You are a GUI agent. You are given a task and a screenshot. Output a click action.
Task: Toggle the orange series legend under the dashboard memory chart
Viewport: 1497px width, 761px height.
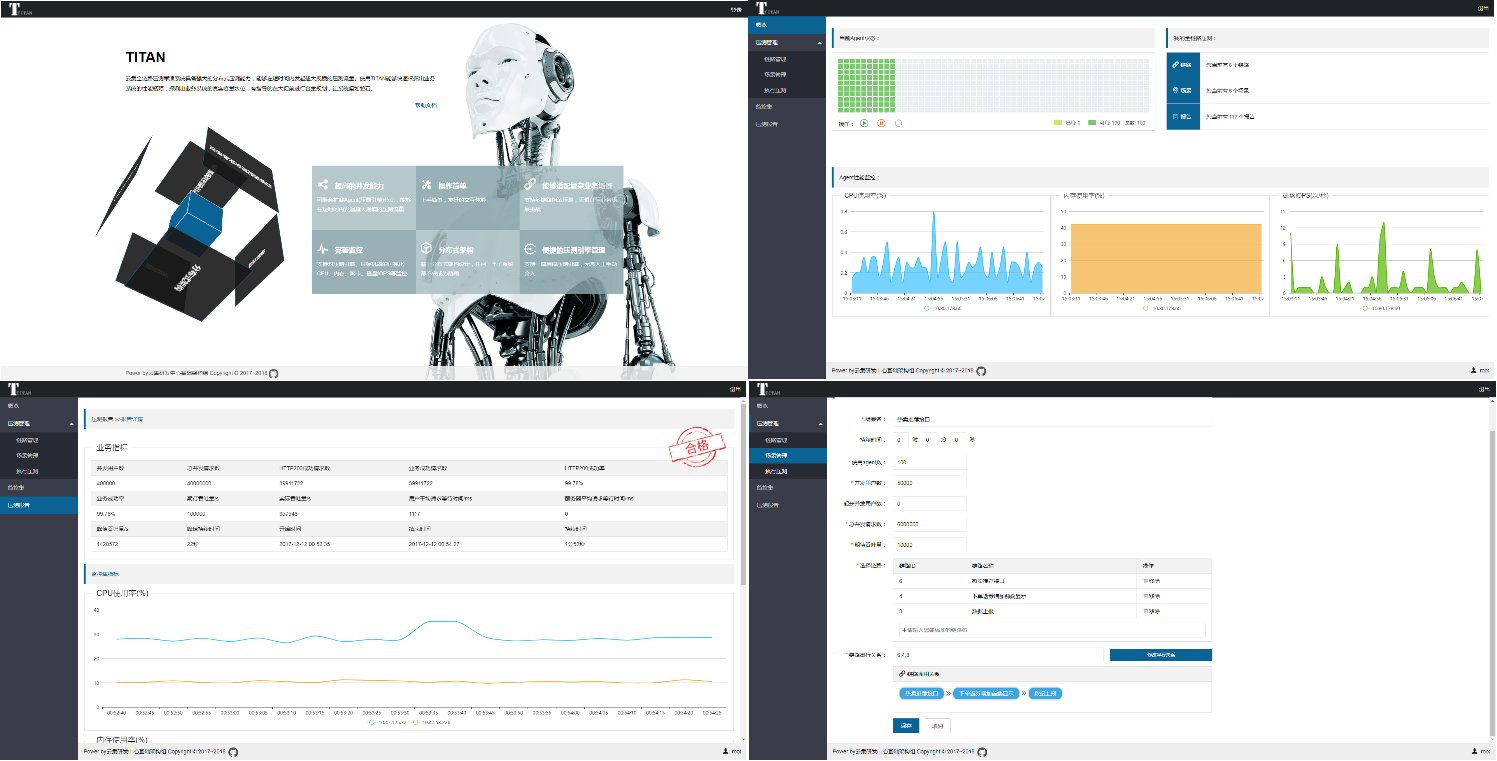pos(1160,308)
